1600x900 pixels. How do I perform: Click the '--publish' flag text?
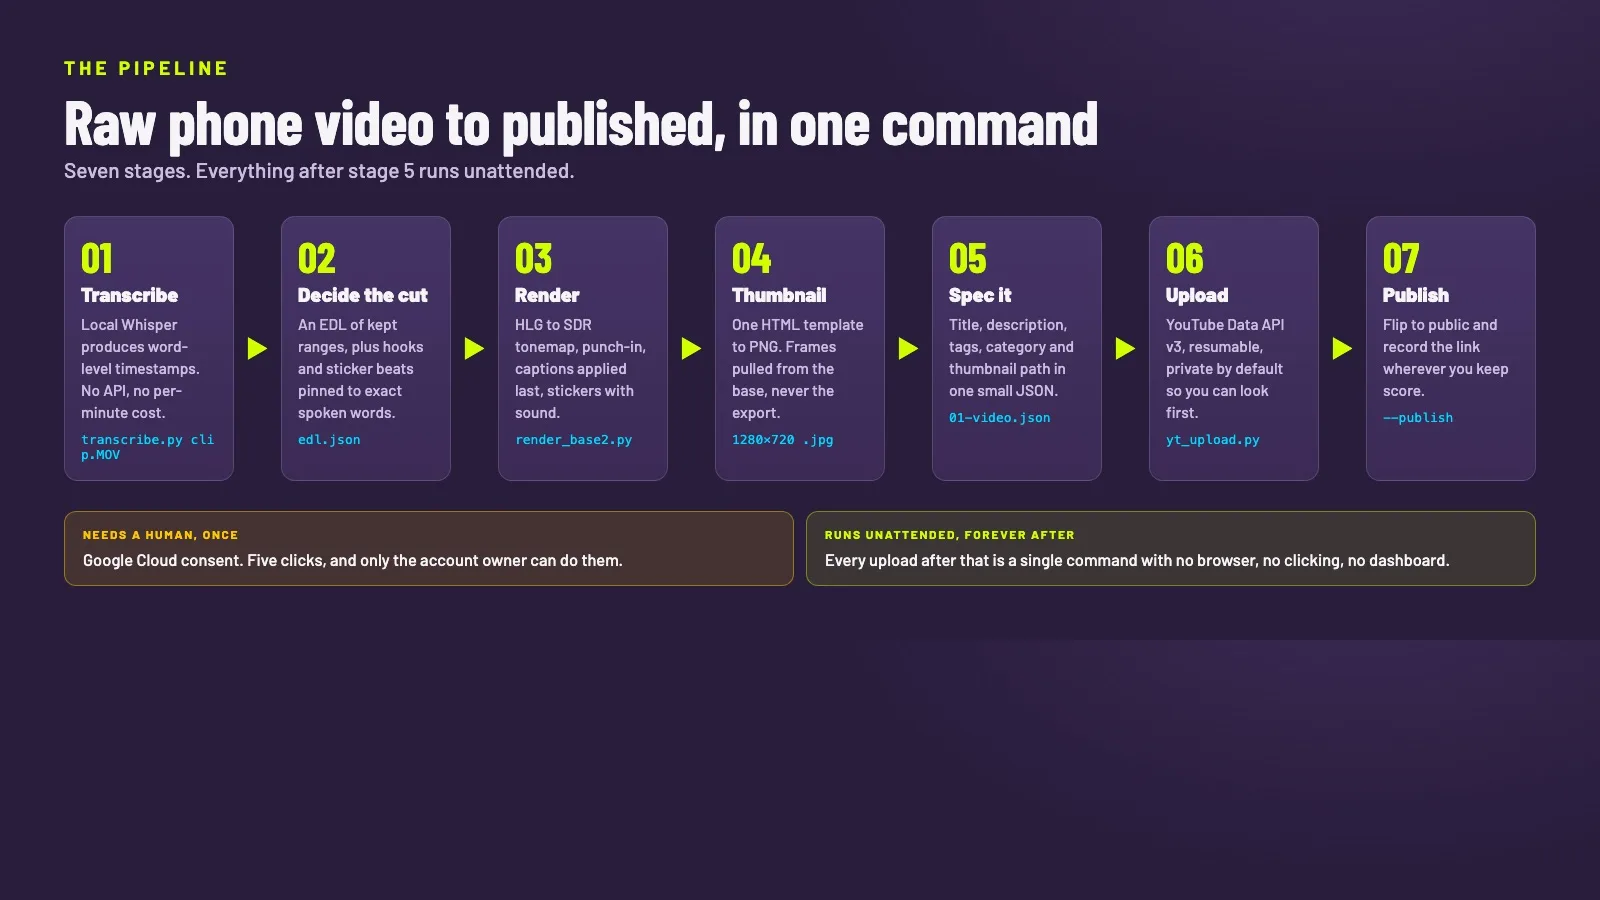coord(1418,418)
